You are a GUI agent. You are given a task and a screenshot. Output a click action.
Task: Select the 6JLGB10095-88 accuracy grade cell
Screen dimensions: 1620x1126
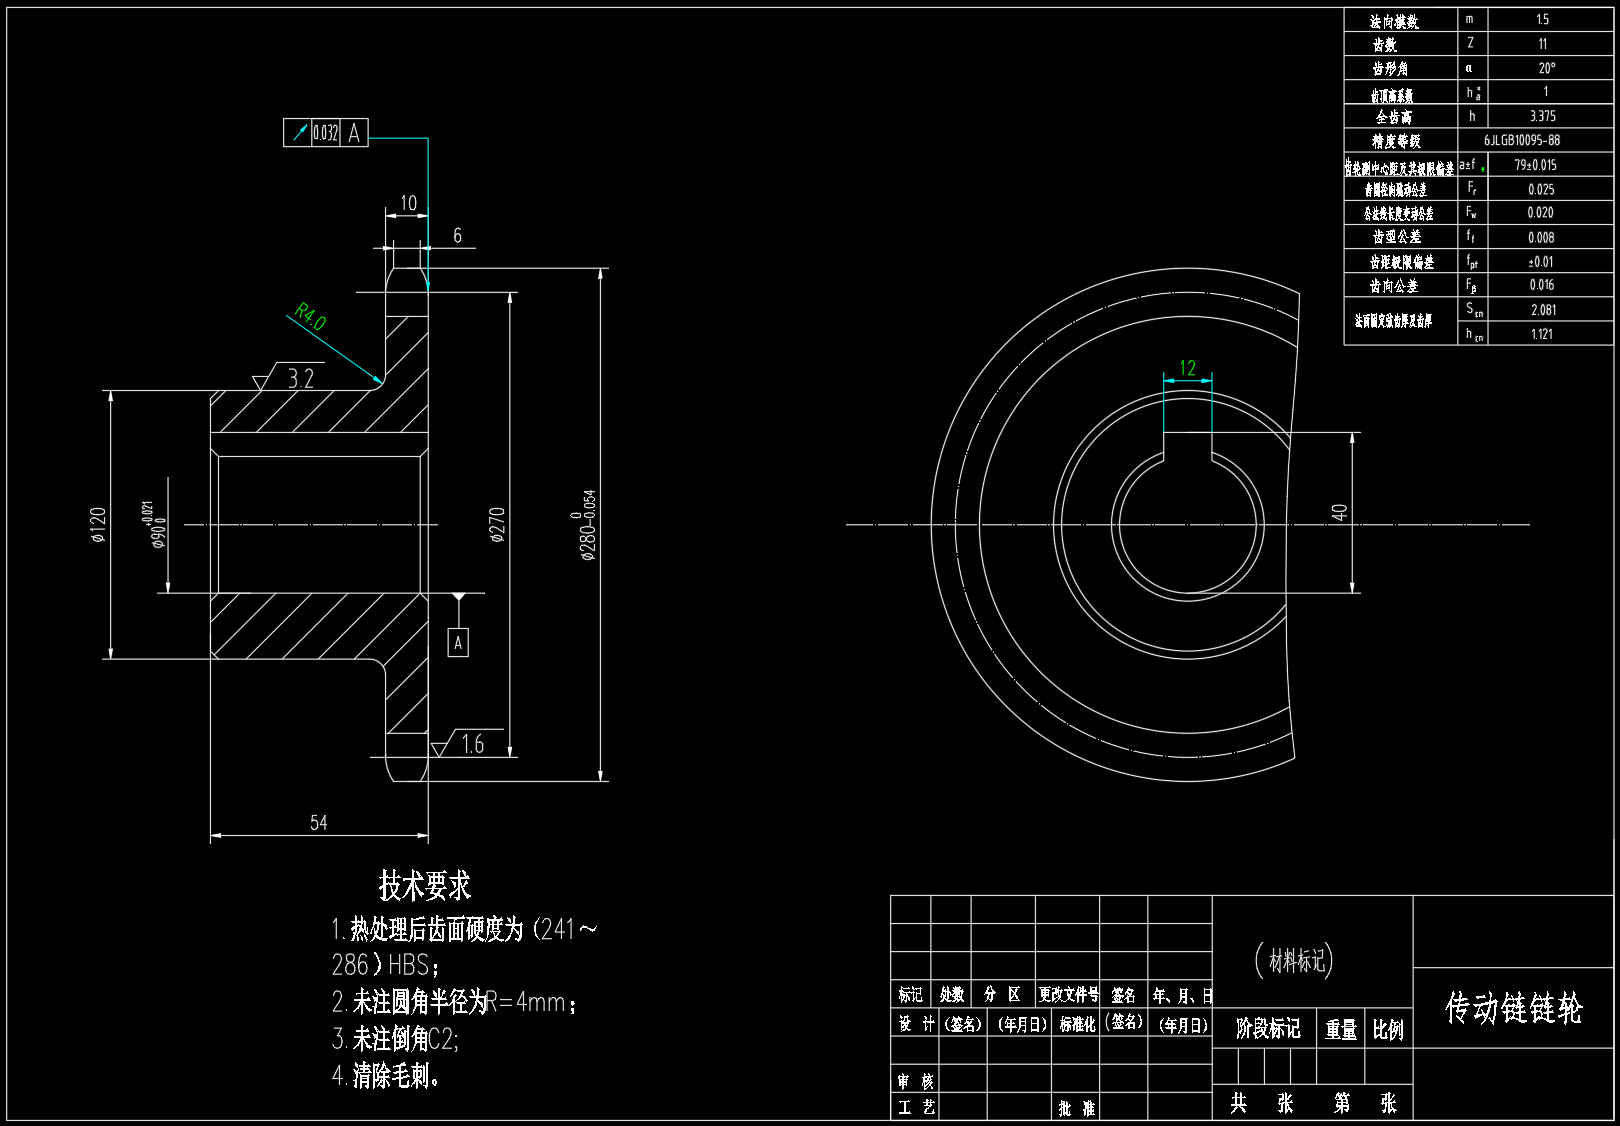tap(1521, 141)
